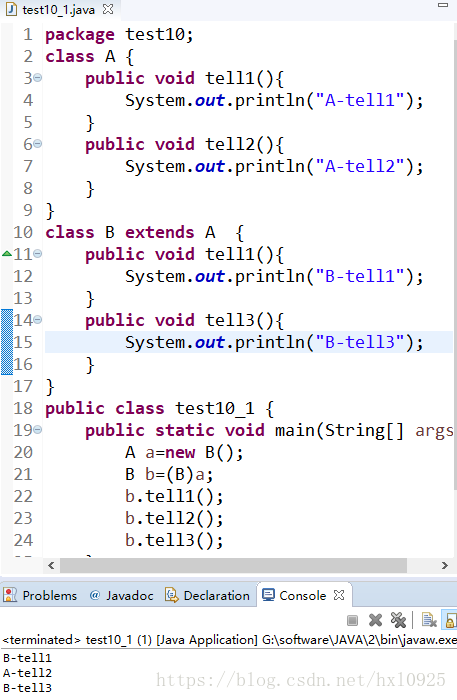Collapse class B's tell1 at line 11
Viewport: 457px width, 700px height.
pos(38,254)
